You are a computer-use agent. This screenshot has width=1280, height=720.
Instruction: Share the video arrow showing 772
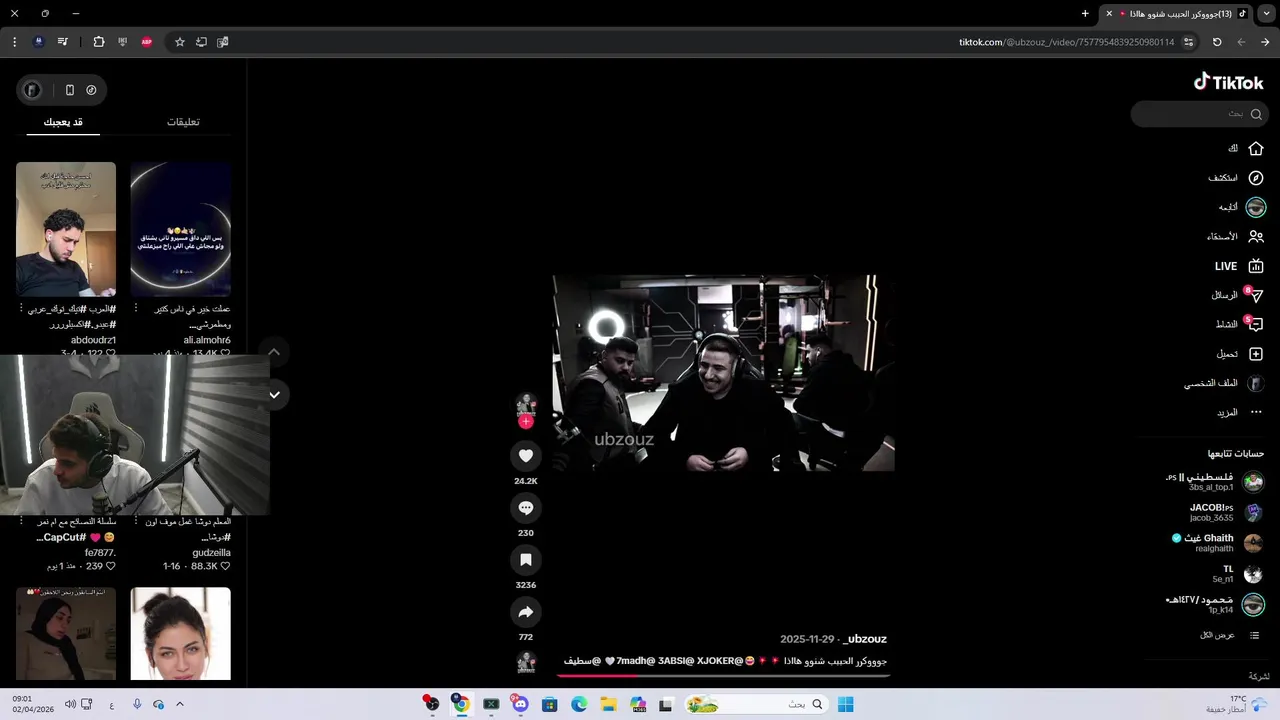pos(526,612)
